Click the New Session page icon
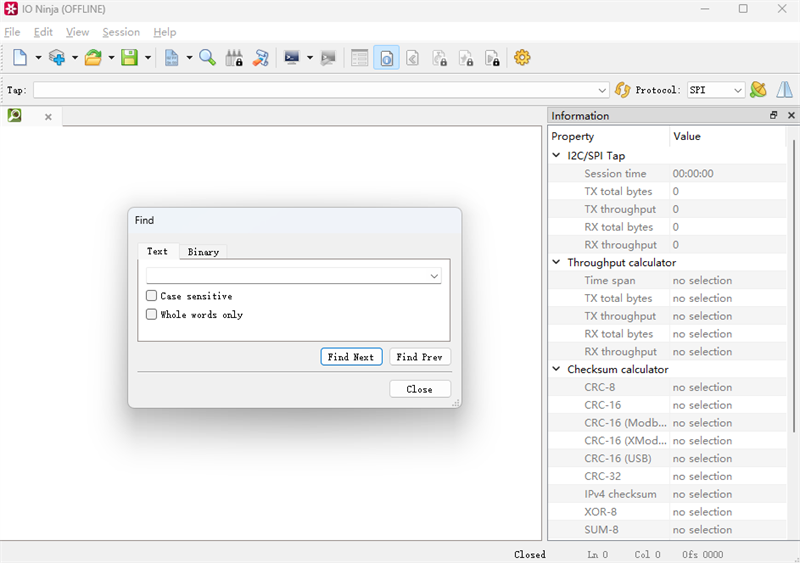Viewport: 800px width, 563px height. coord(20,58)
